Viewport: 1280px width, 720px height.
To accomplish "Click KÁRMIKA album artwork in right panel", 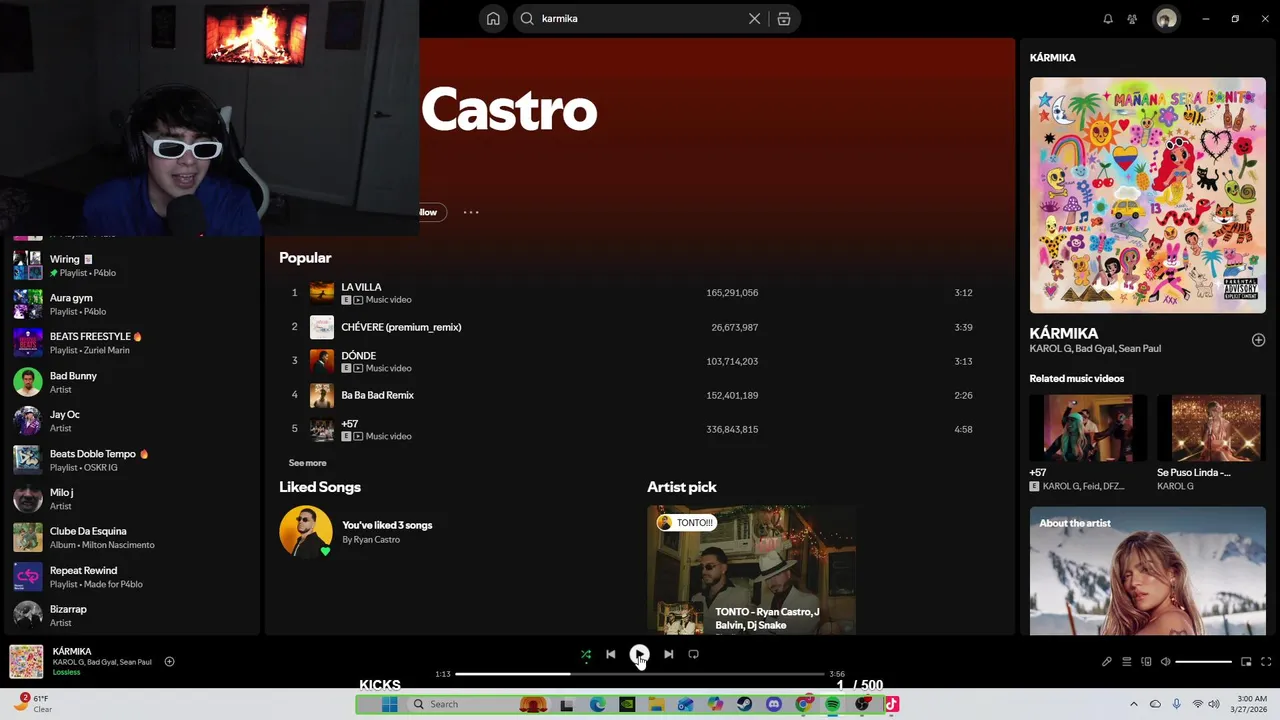I will tap(1148, 195).
